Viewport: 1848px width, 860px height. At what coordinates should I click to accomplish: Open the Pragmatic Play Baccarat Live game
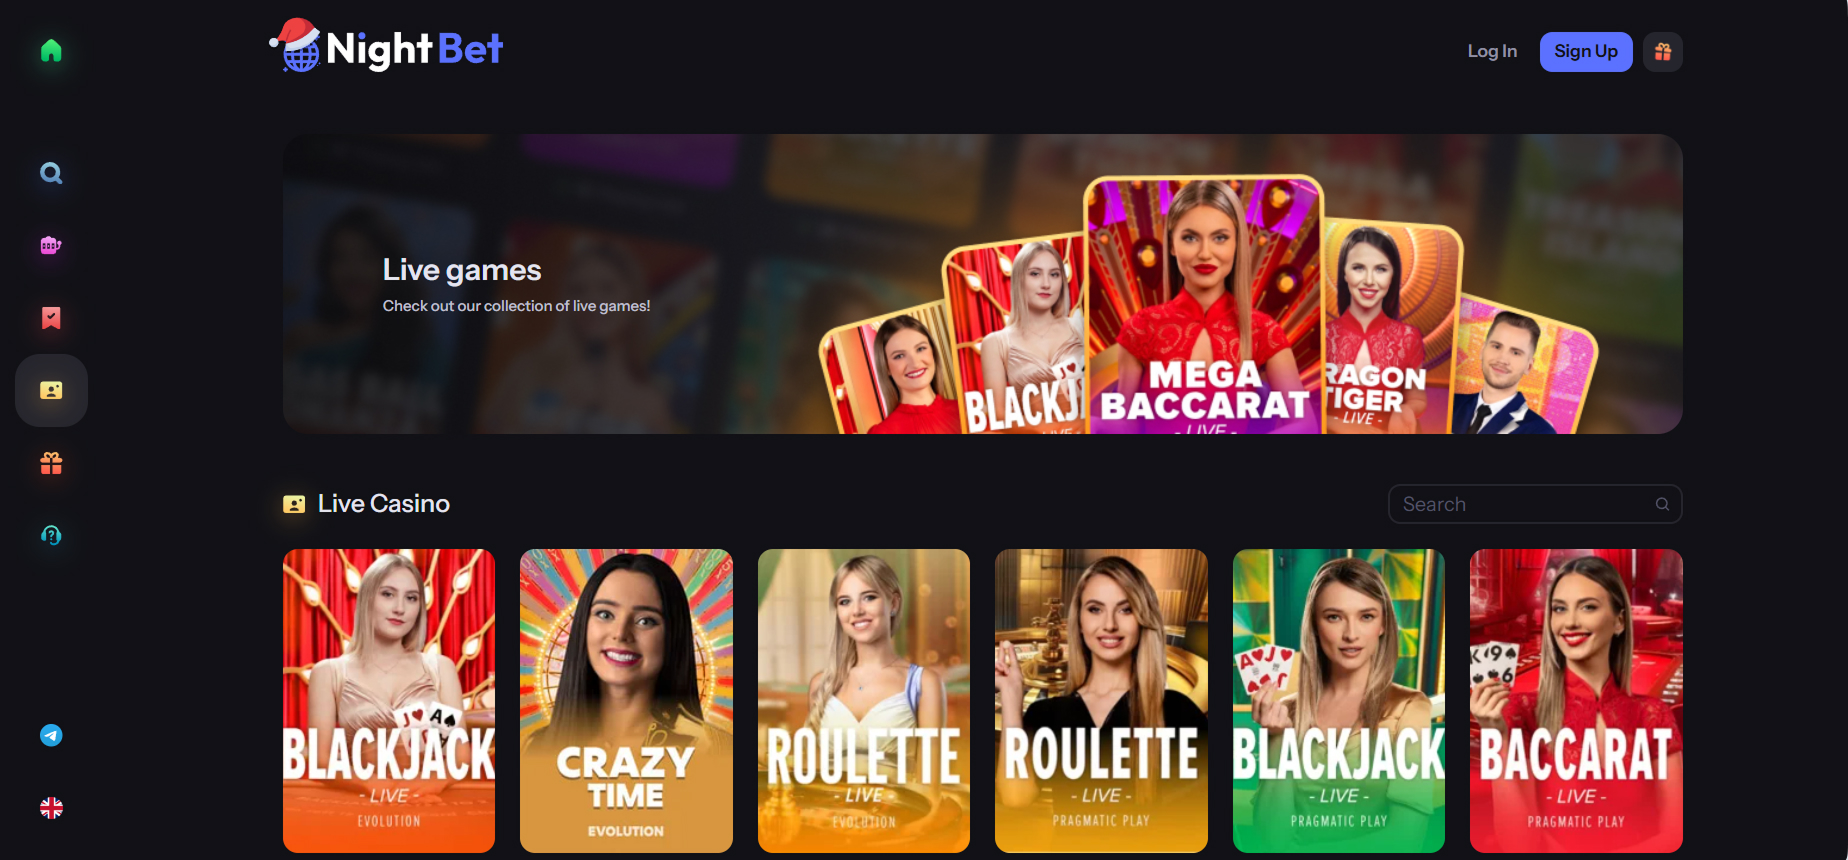click(1576, 701)
